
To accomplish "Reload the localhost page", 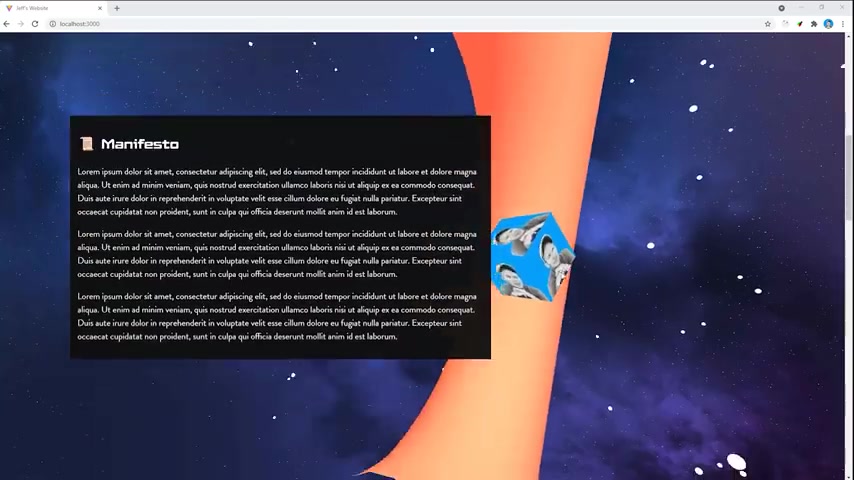I will tap(35, 24).
